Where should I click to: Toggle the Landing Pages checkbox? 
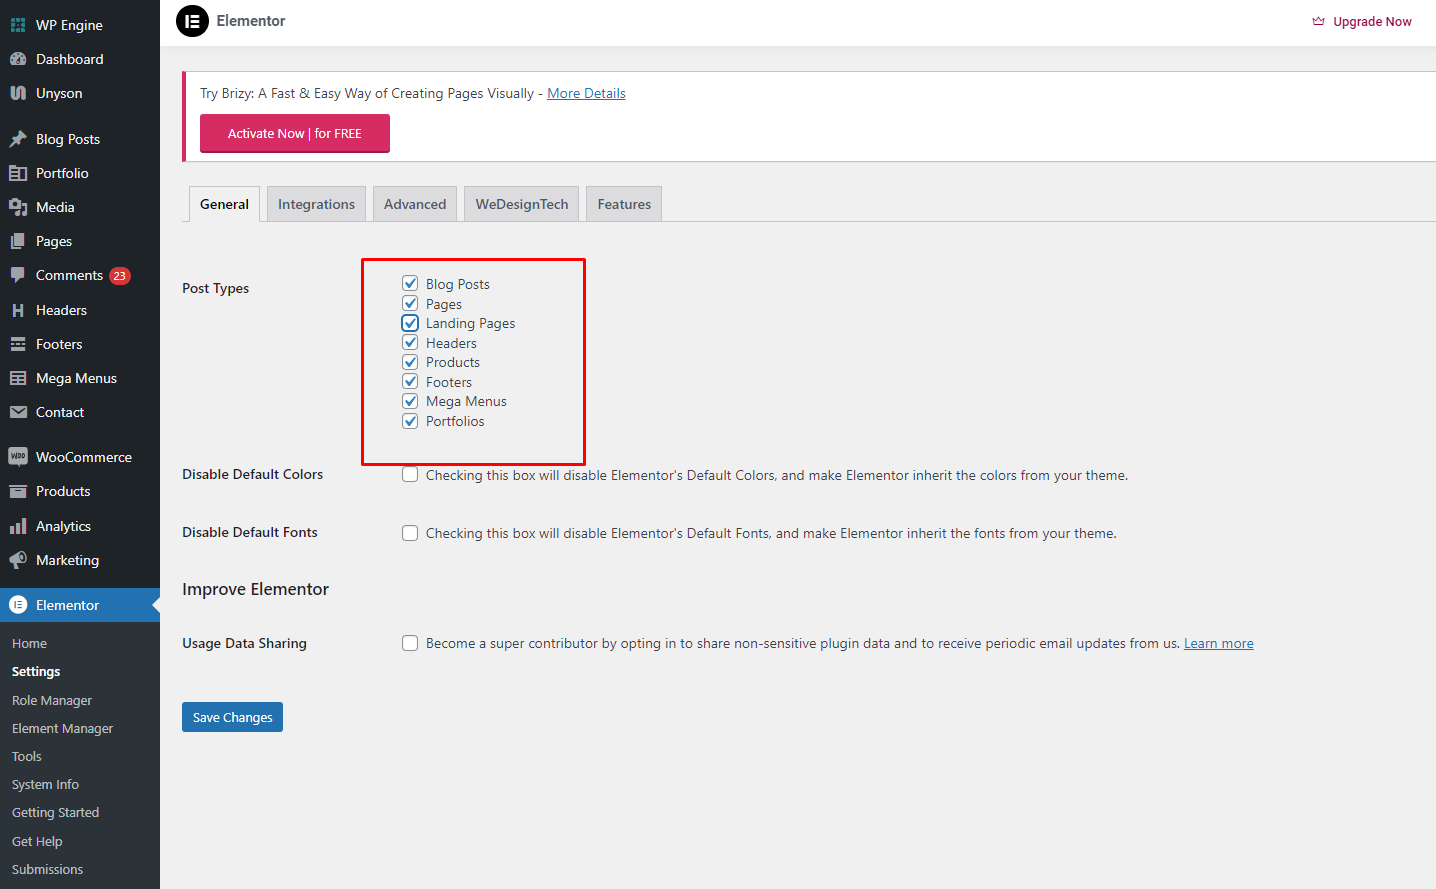410,323
